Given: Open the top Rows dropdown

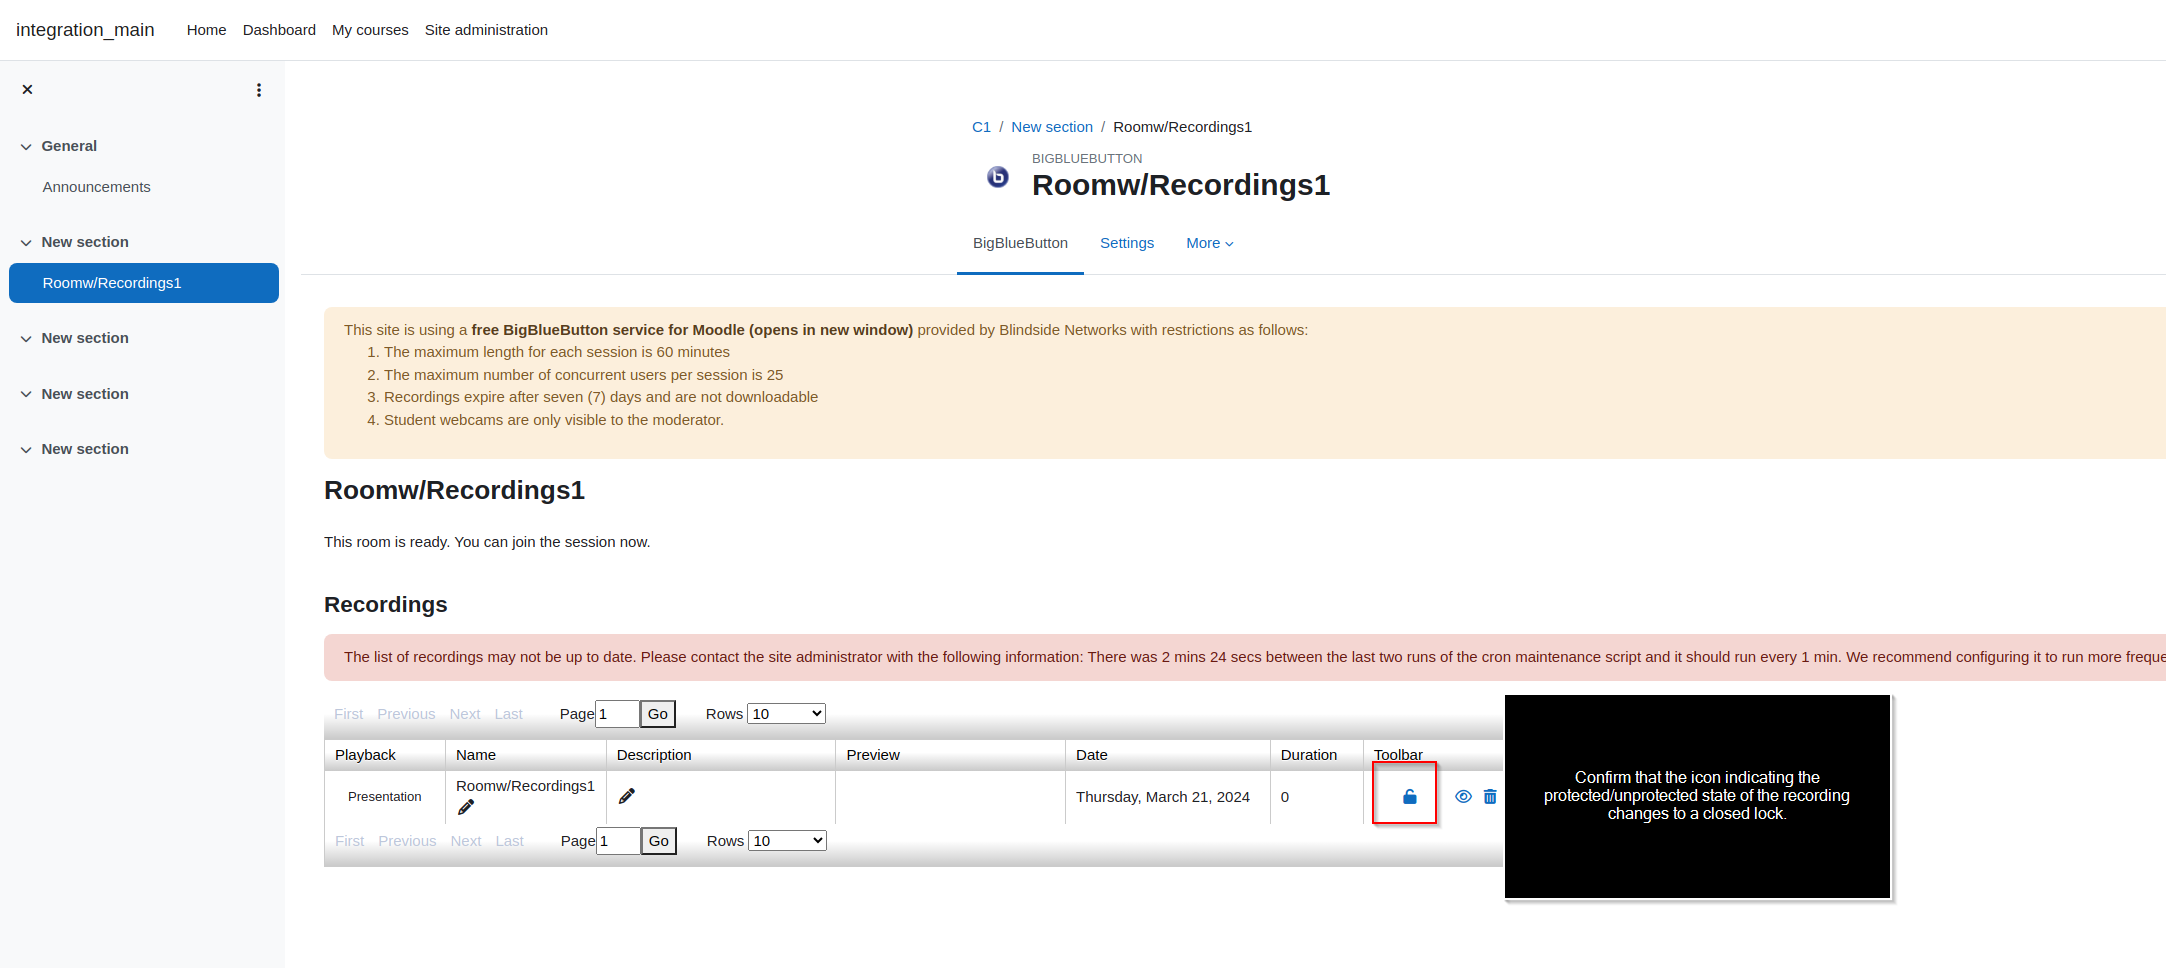Looking at the screenshot, I should coord(787,714).
